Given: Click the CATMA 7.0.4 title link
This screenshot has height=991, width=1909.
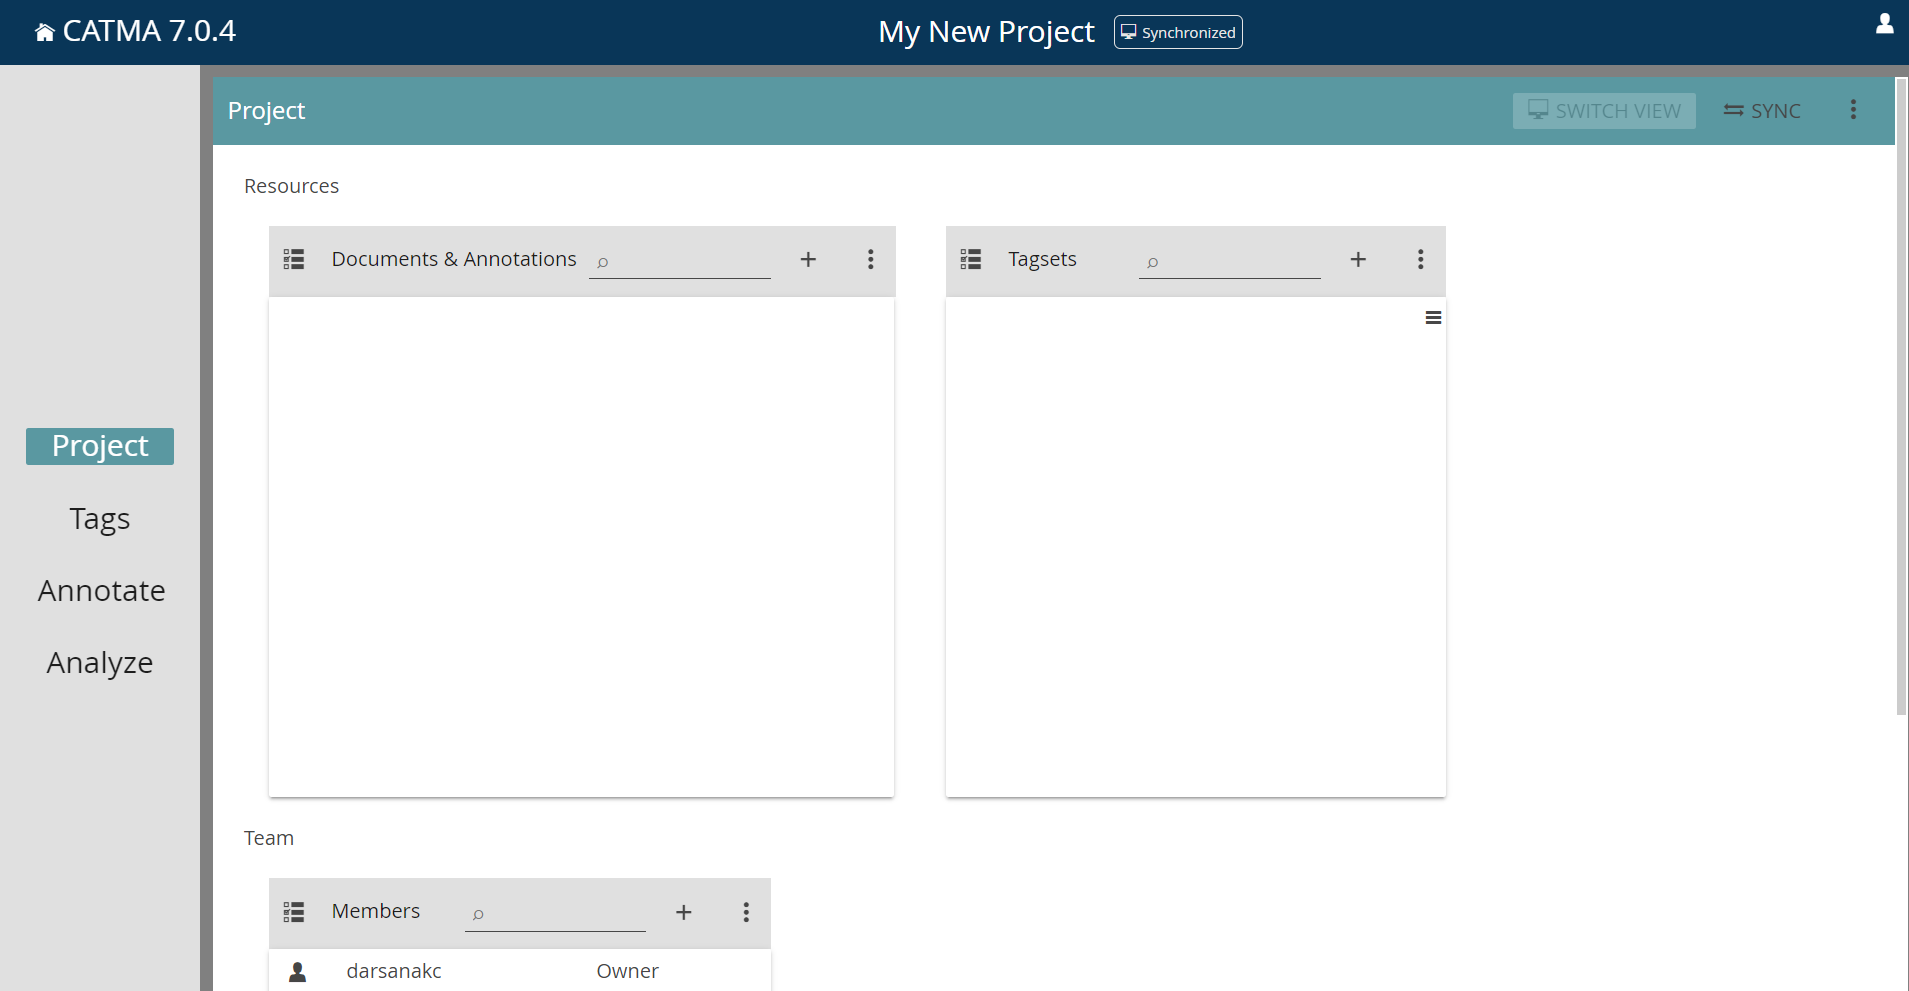Looking at the screenshot, I should click(x=149, y=31).
